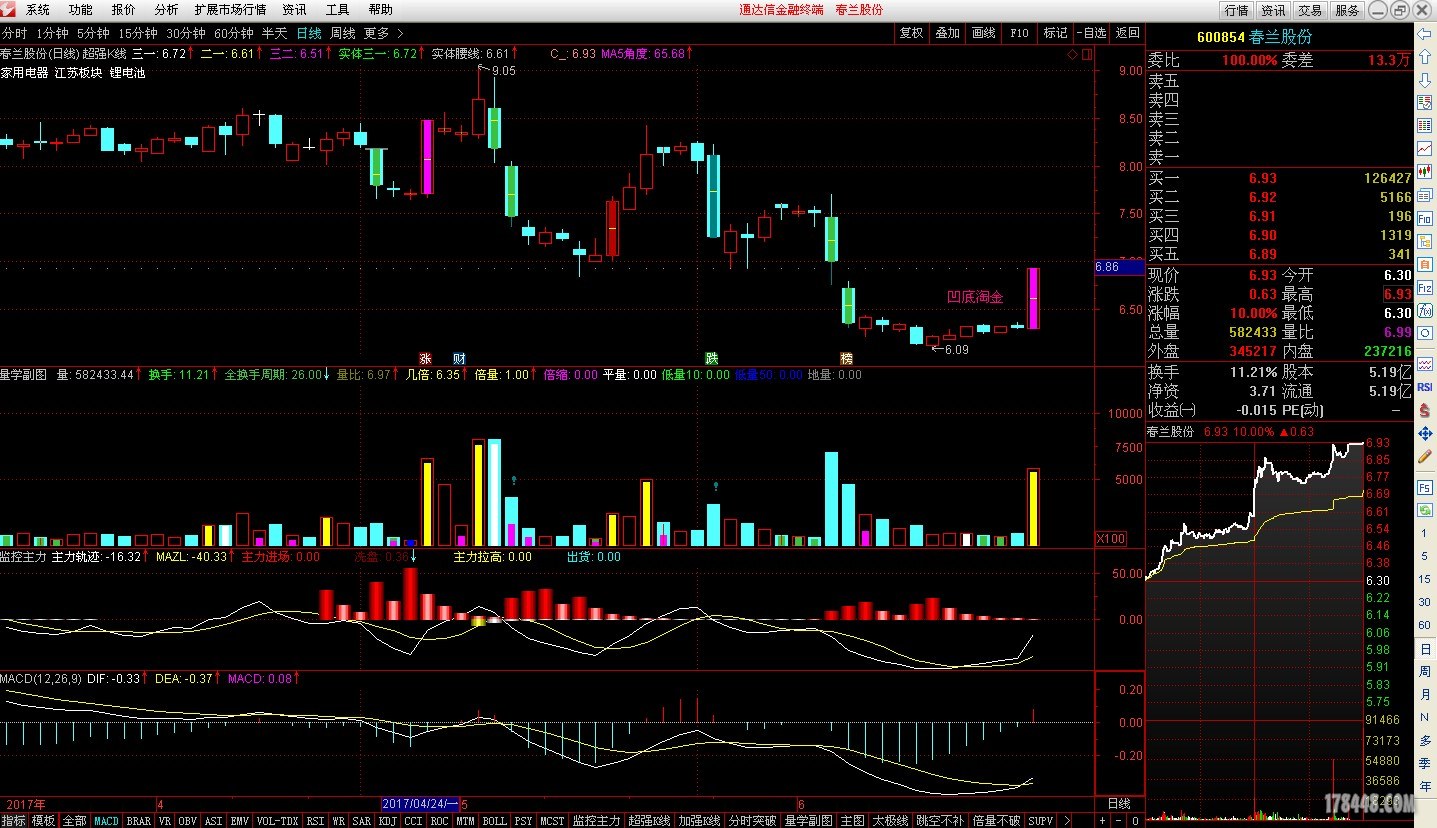1437x828 pixels.
Task: Click the back arrow in right toolbar
Action: 1424,34
